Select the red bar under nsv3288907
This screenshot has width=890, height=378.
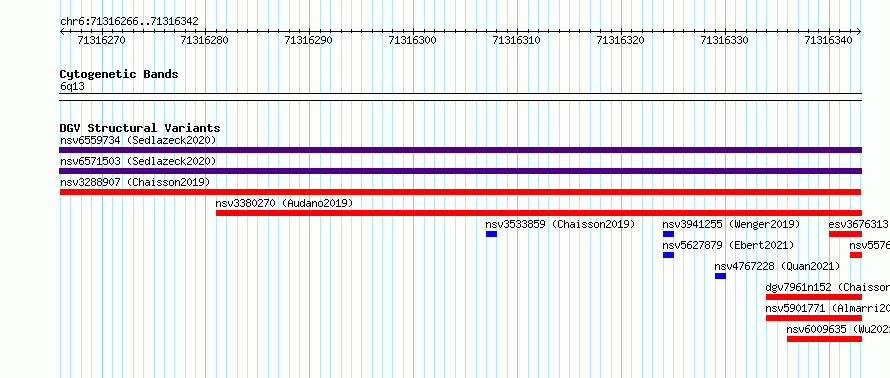460,192
